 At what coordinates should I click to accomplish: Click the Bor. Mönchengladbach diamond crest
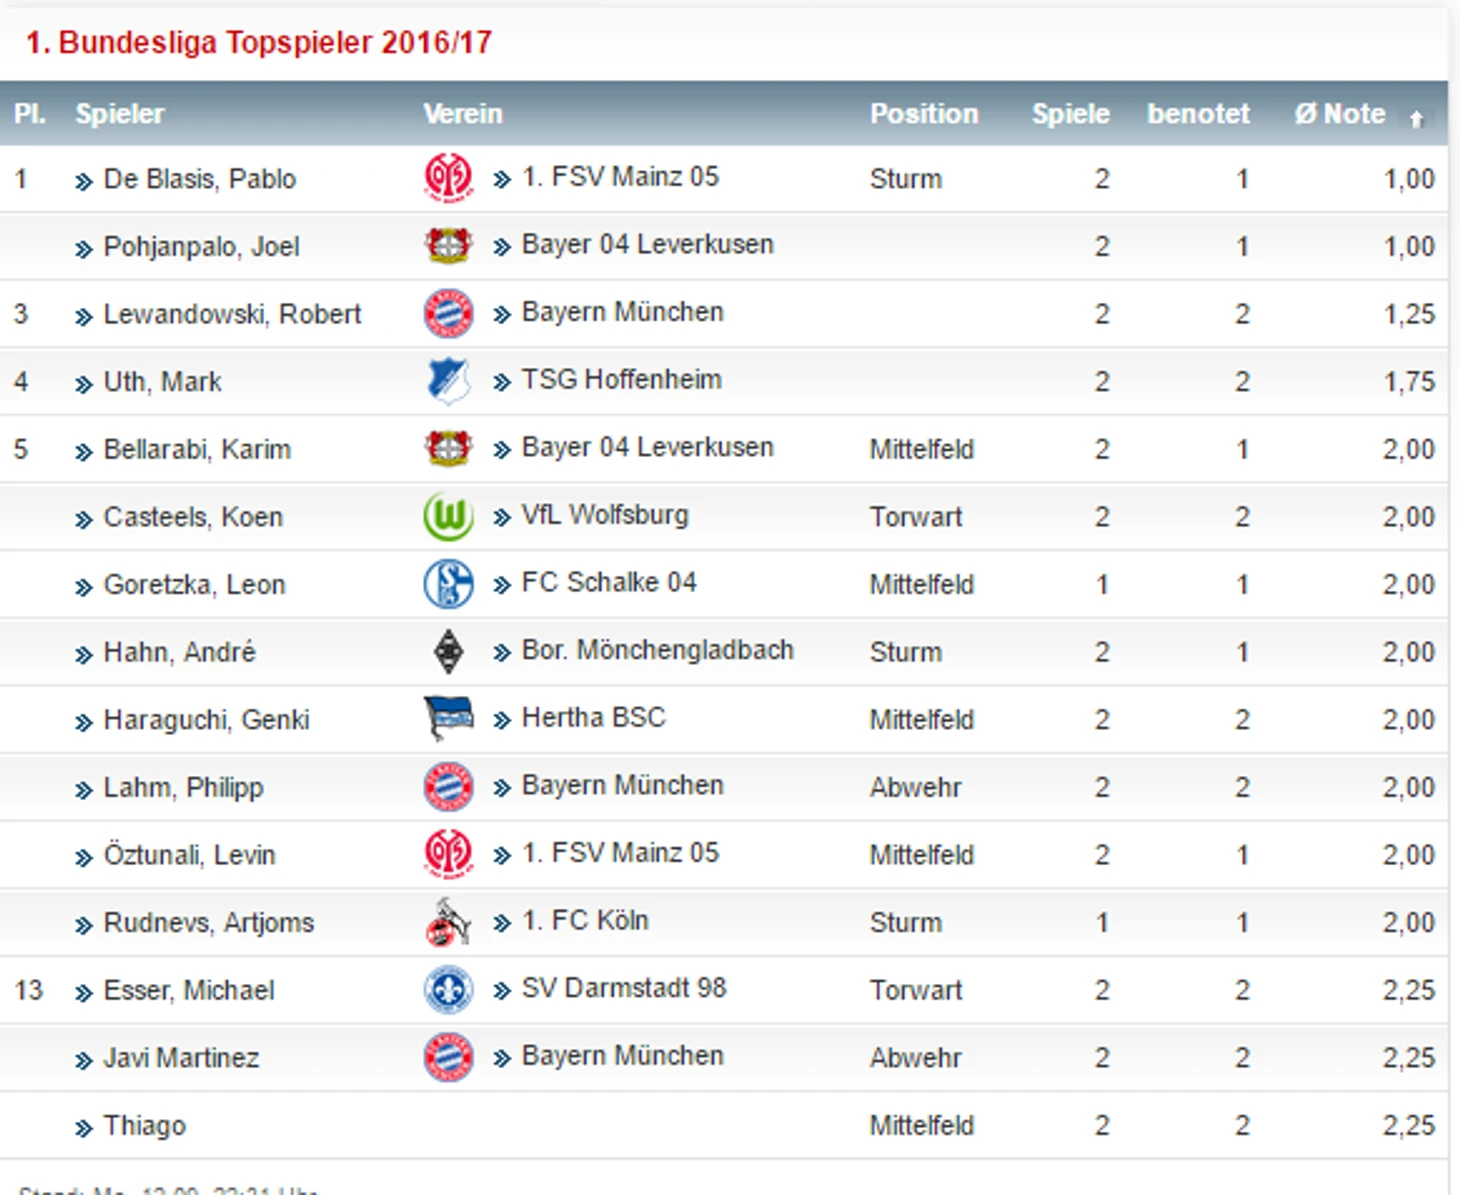coord(448,652)
